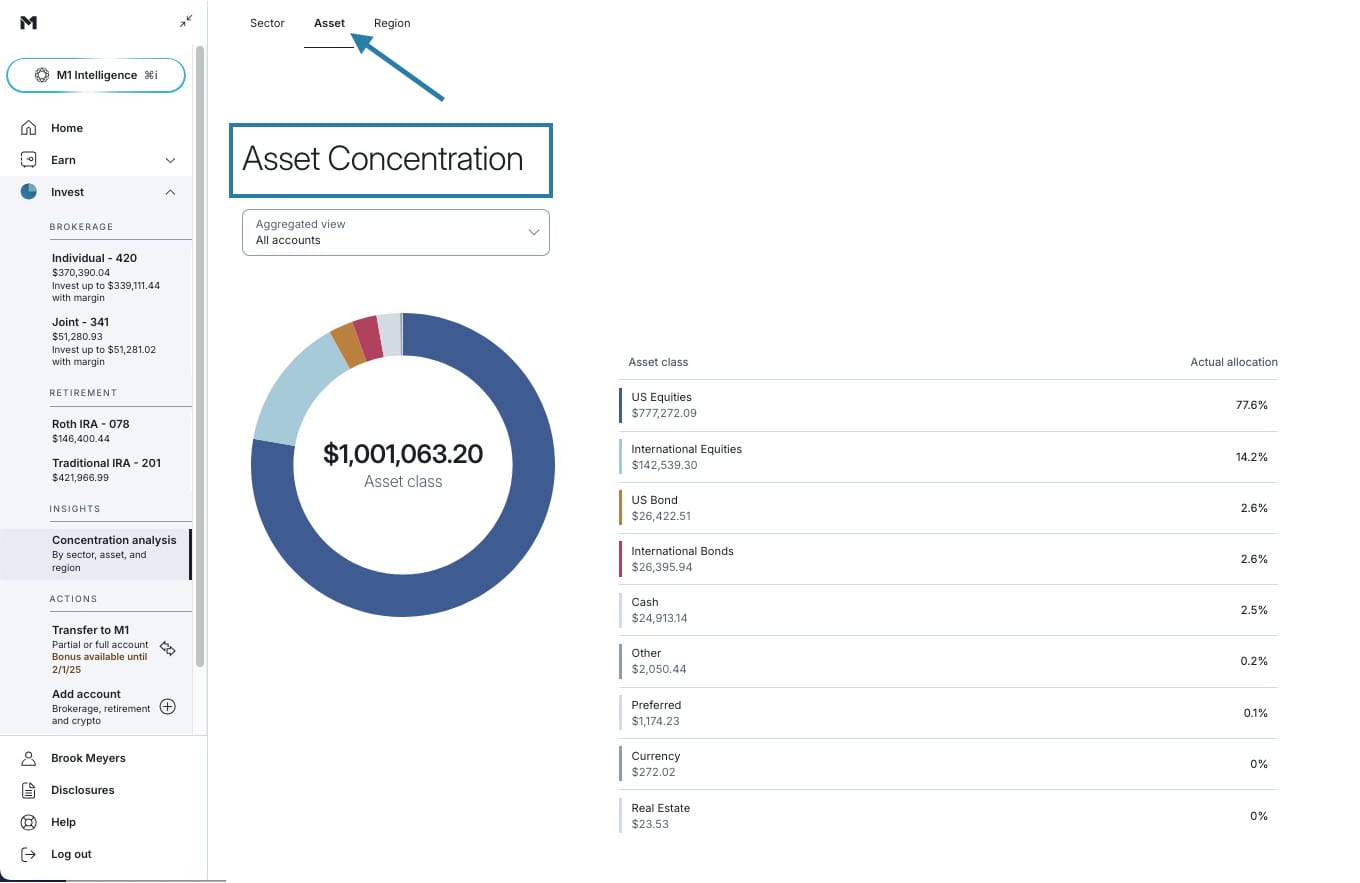Open Brook Meyers profile

point(88,758)
